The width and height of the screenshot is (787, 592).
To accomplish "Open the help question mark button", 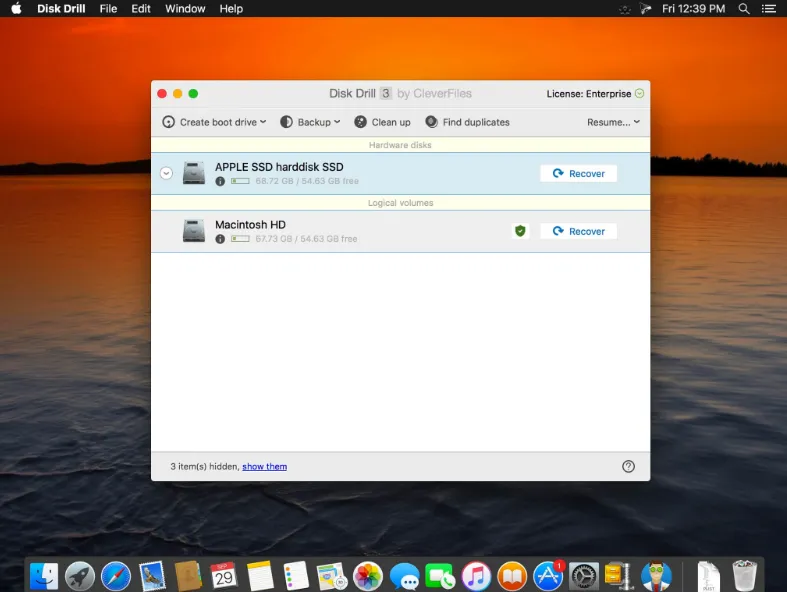I will click(x=628, y=466).
